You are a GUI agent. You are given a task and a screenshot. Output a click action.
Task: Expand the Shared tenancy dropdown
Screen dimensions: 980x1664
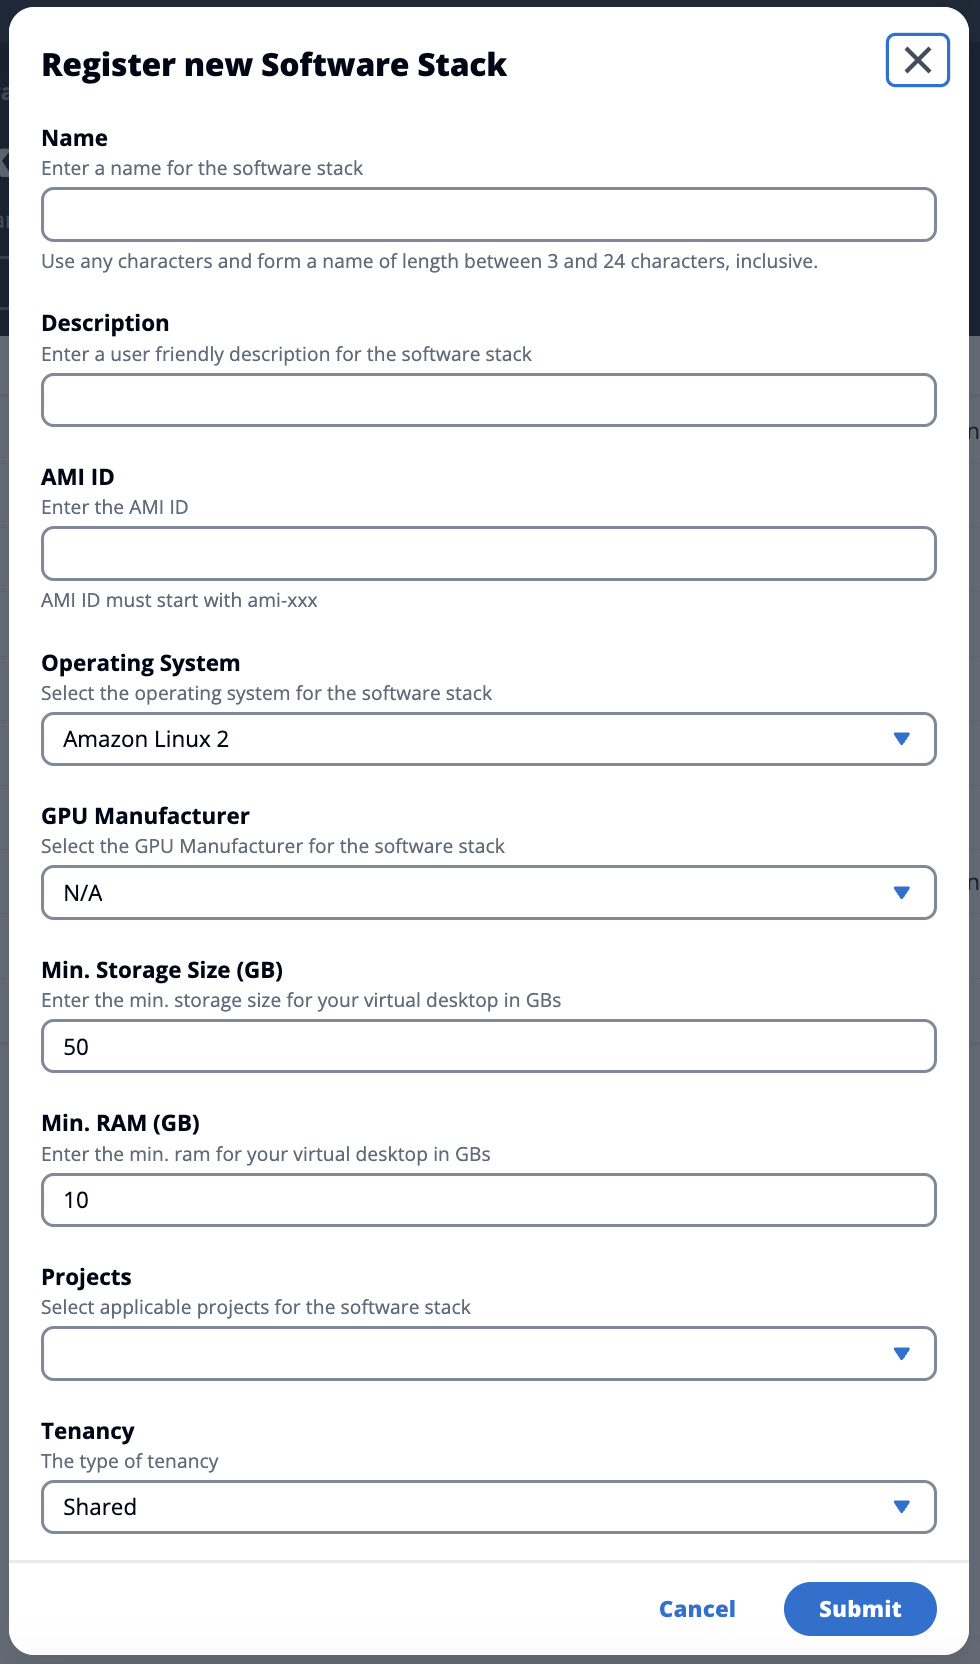tap(470, 1507)
